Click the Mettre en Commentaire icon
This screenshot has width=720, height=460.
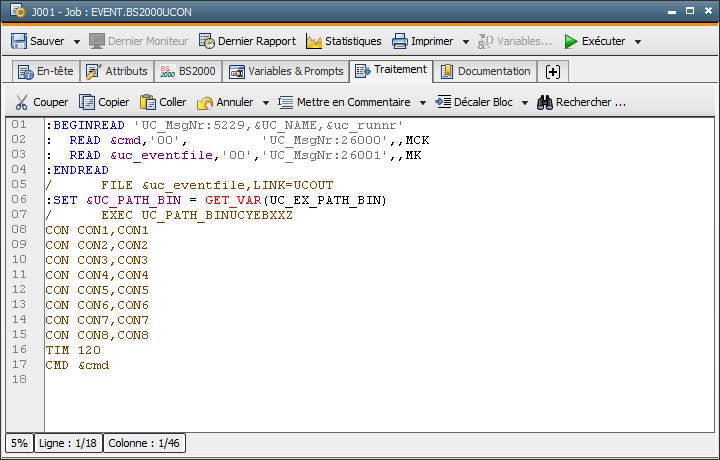[286, 102]
